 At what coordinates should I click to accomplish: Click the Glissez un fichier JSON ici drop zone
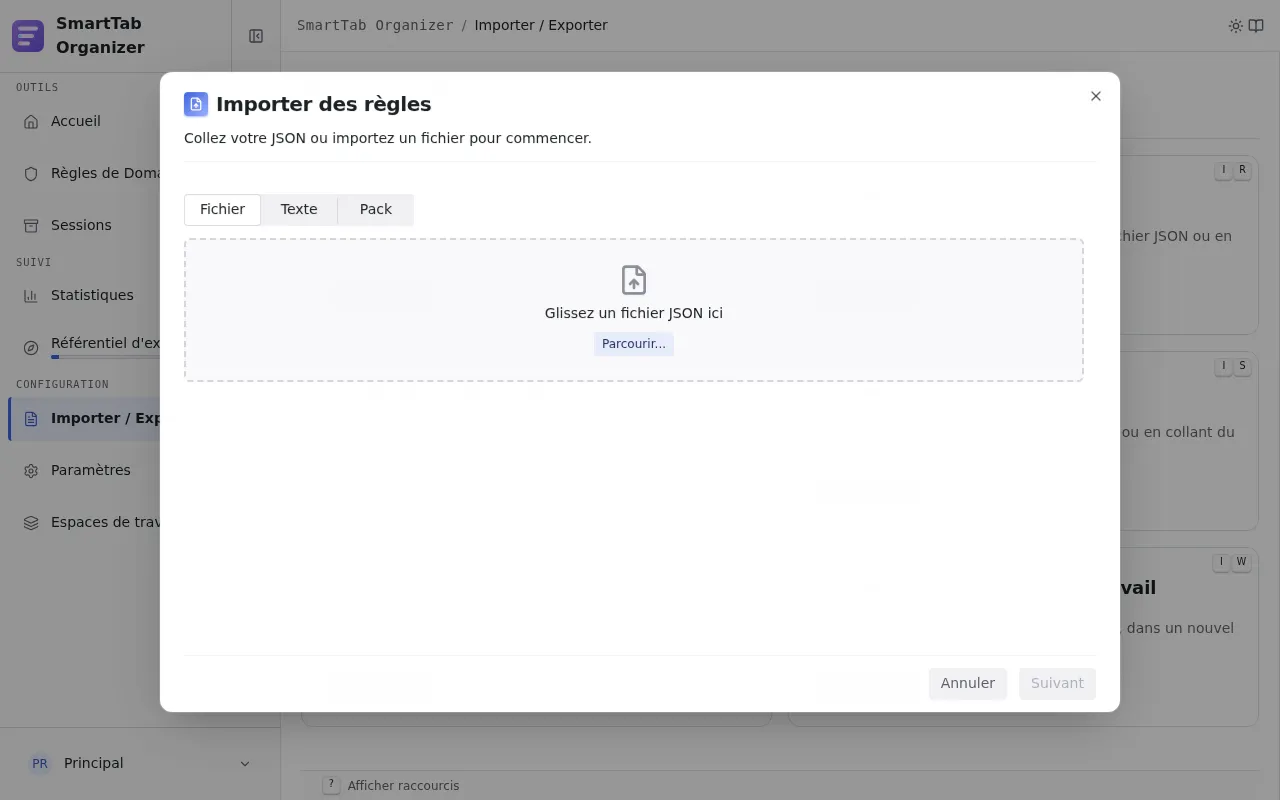pyautogui.click(x=634, y=310)
